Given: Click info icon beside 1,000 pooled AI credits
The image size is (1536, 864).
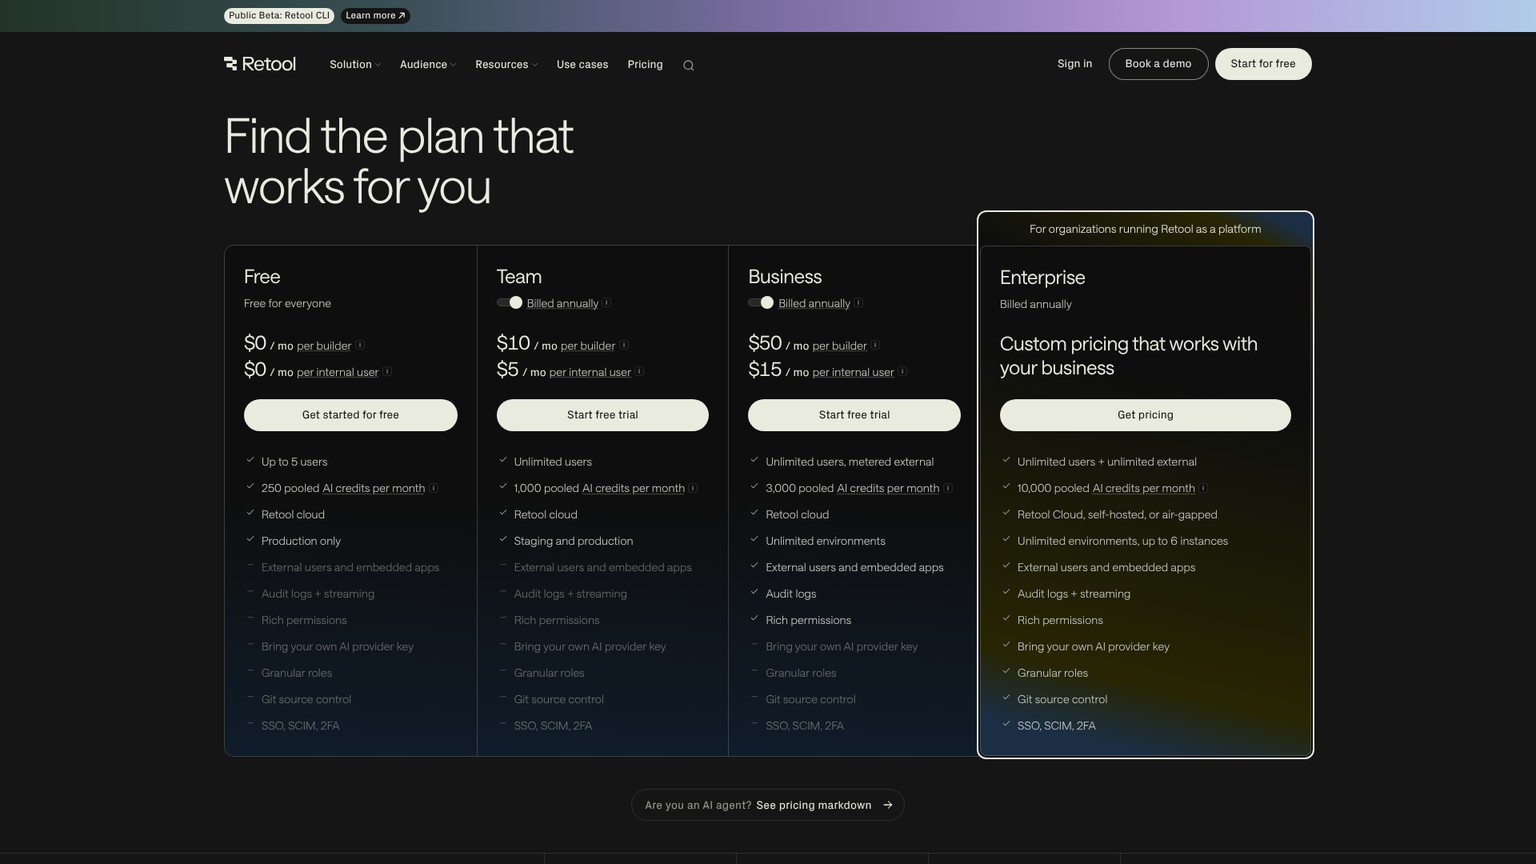Looking at the screenshot, I should click(x=693, y=488).
